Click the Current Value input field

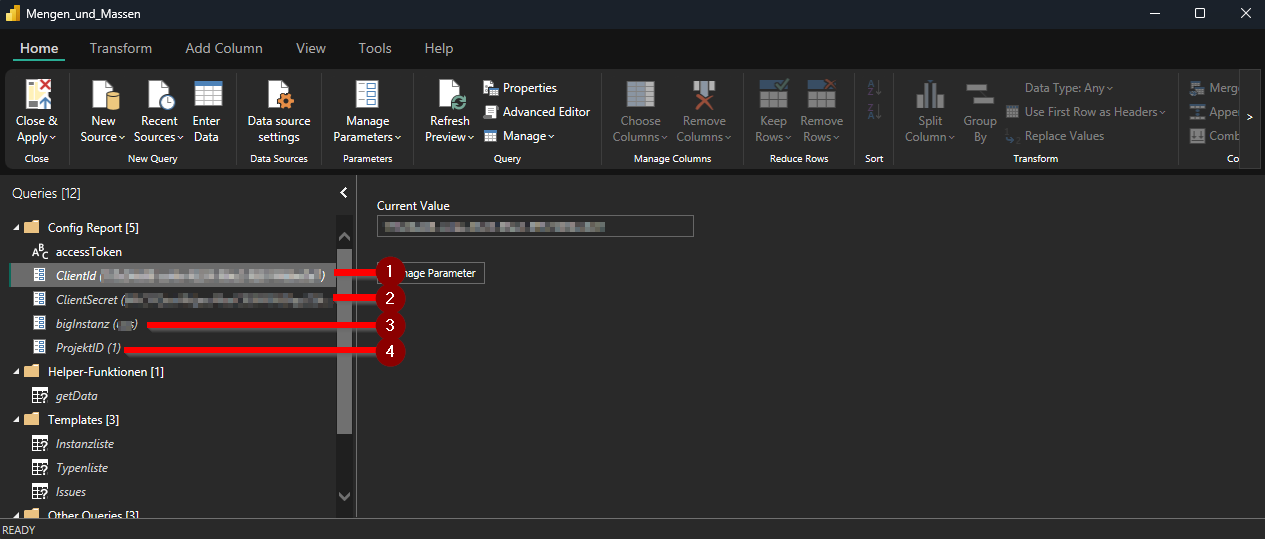tap(535, 226)
